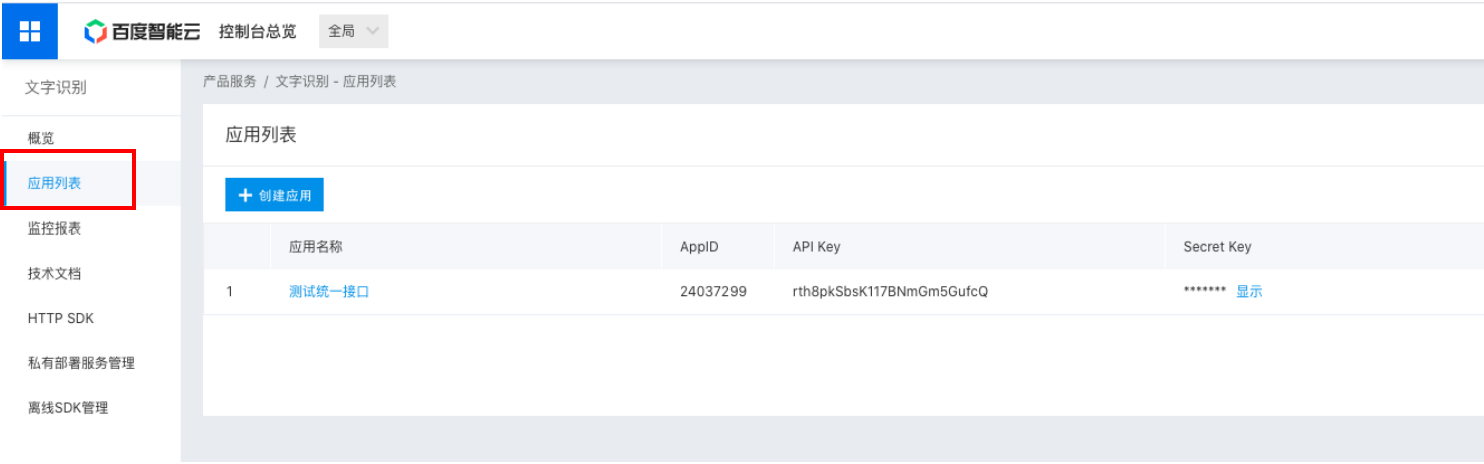Click the 创建应用 button

tap(275, 195)
